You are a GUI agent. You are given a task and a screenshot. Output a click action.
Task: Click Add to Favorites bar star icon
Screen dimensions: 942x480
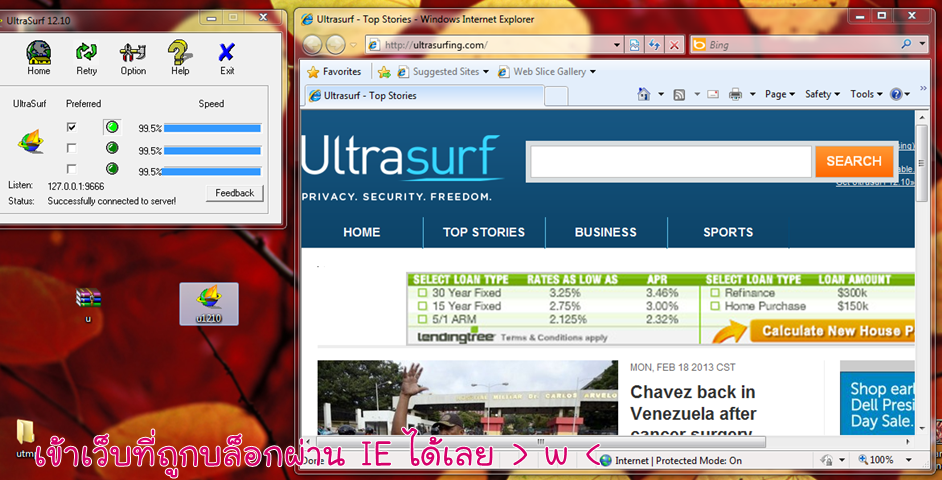384,72
